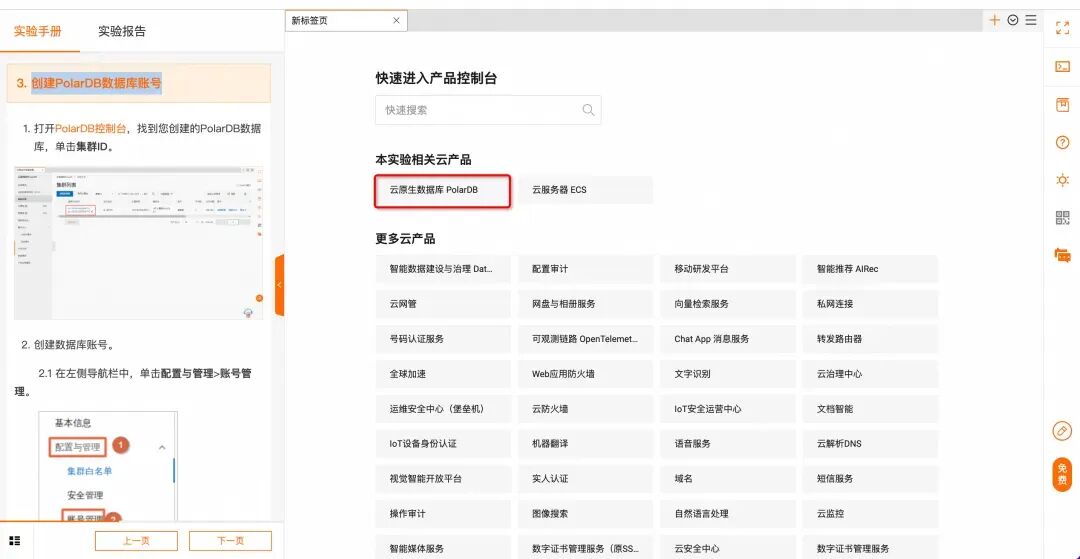Screen dimensions: 1080x559
Task: Open 智能媒体服务 tile
Action: (x=443, y=547)
